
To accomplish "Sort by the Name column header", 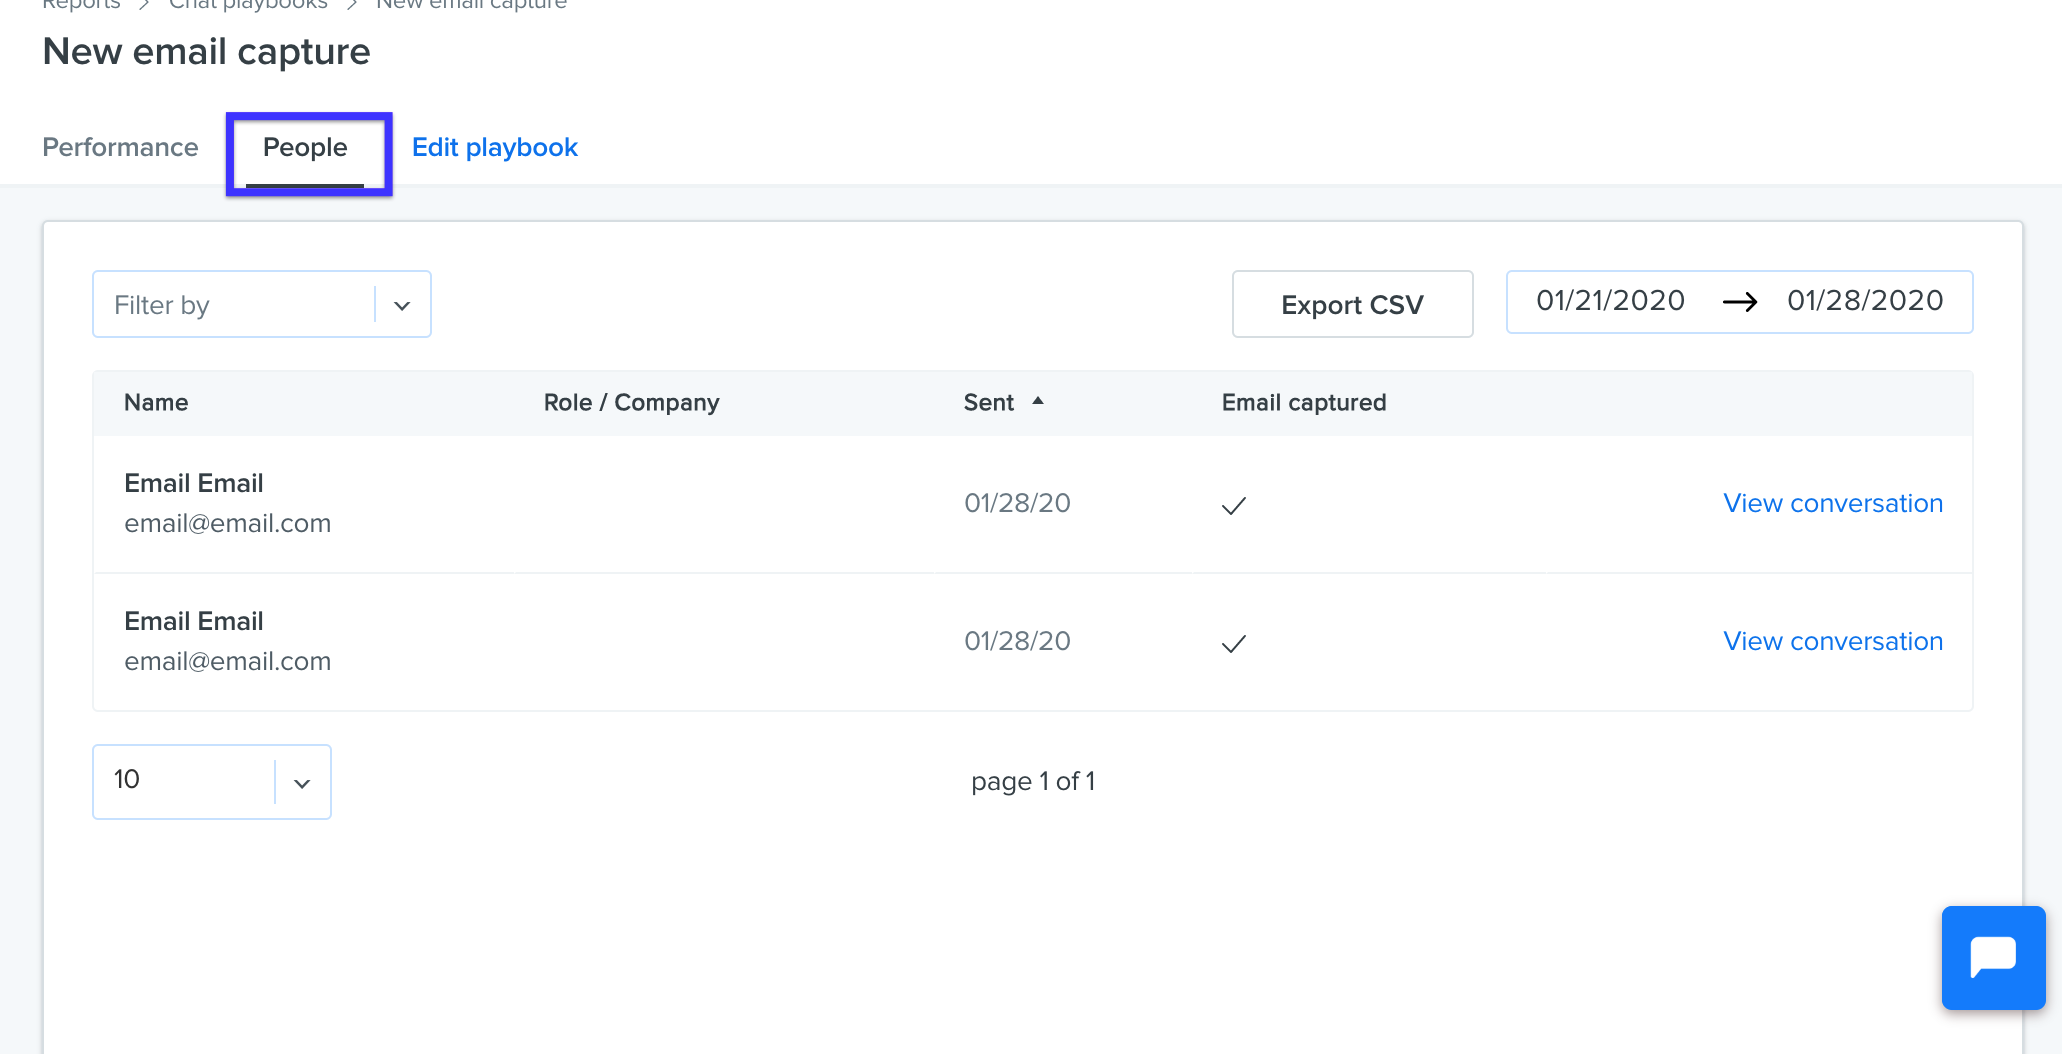I will click(x=156, y=402).
